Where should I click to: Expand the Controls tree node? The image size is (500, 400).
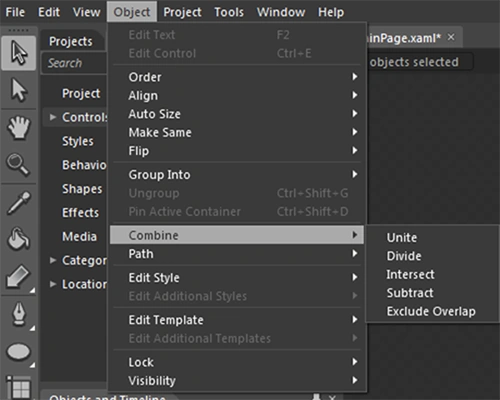pyautogui.click(x=53, y=117)
